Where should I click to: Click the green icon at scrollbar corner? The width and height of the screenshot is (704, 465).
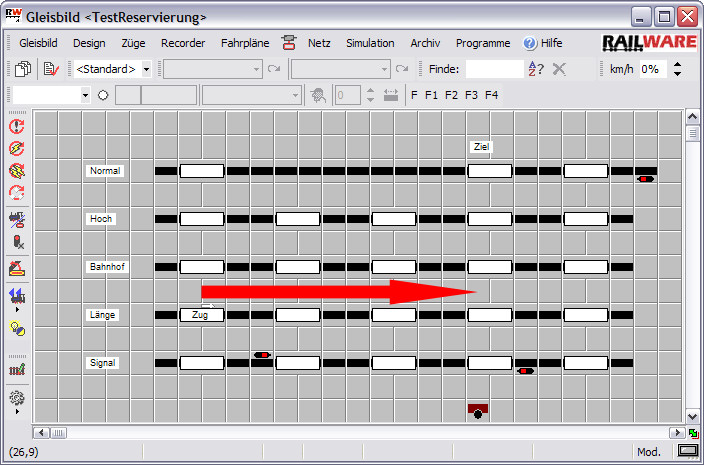[693, 433]
